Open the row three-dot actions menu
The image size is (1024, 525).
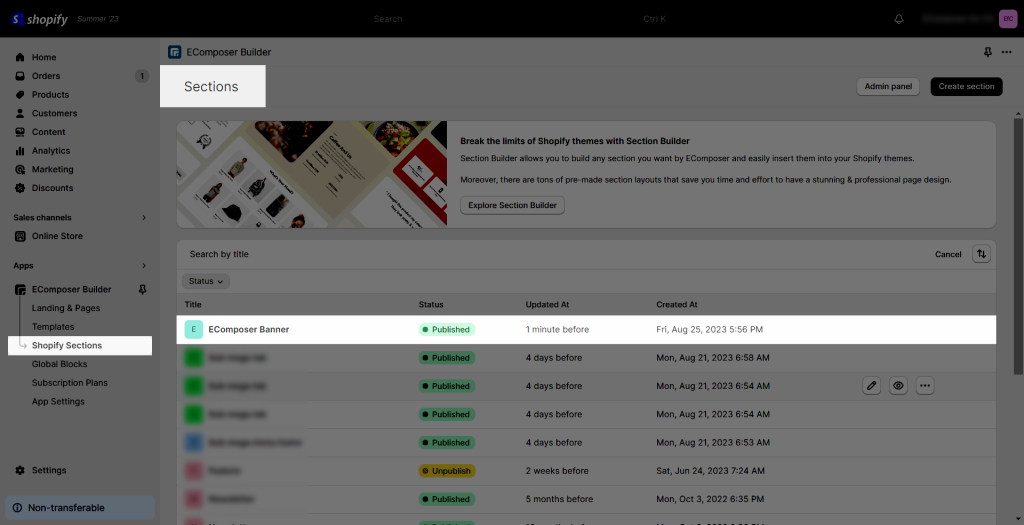point(925,386)
